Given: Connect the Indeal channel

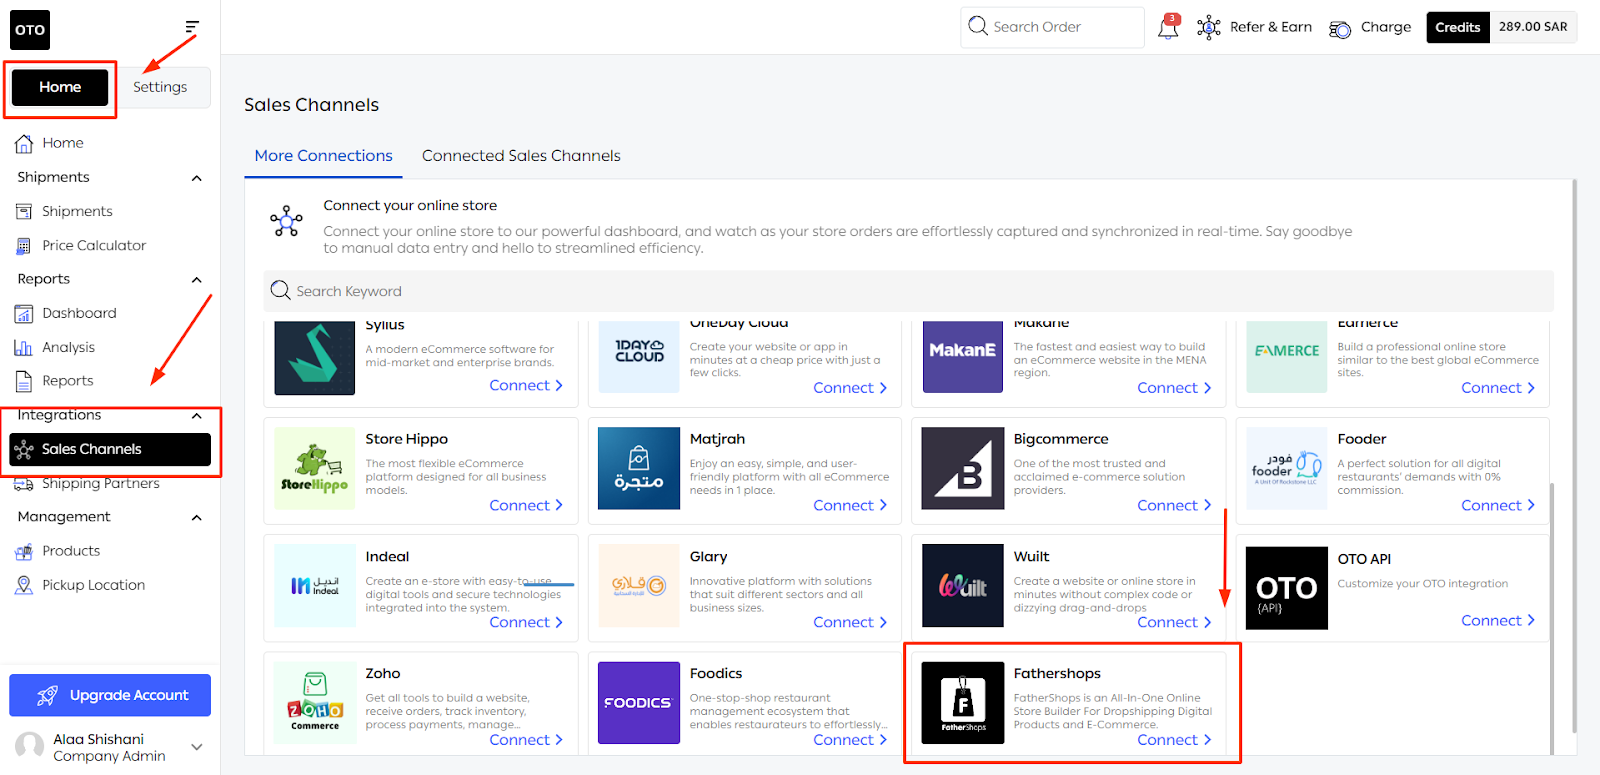Looking at the screenshot, I should click(526, 622).
